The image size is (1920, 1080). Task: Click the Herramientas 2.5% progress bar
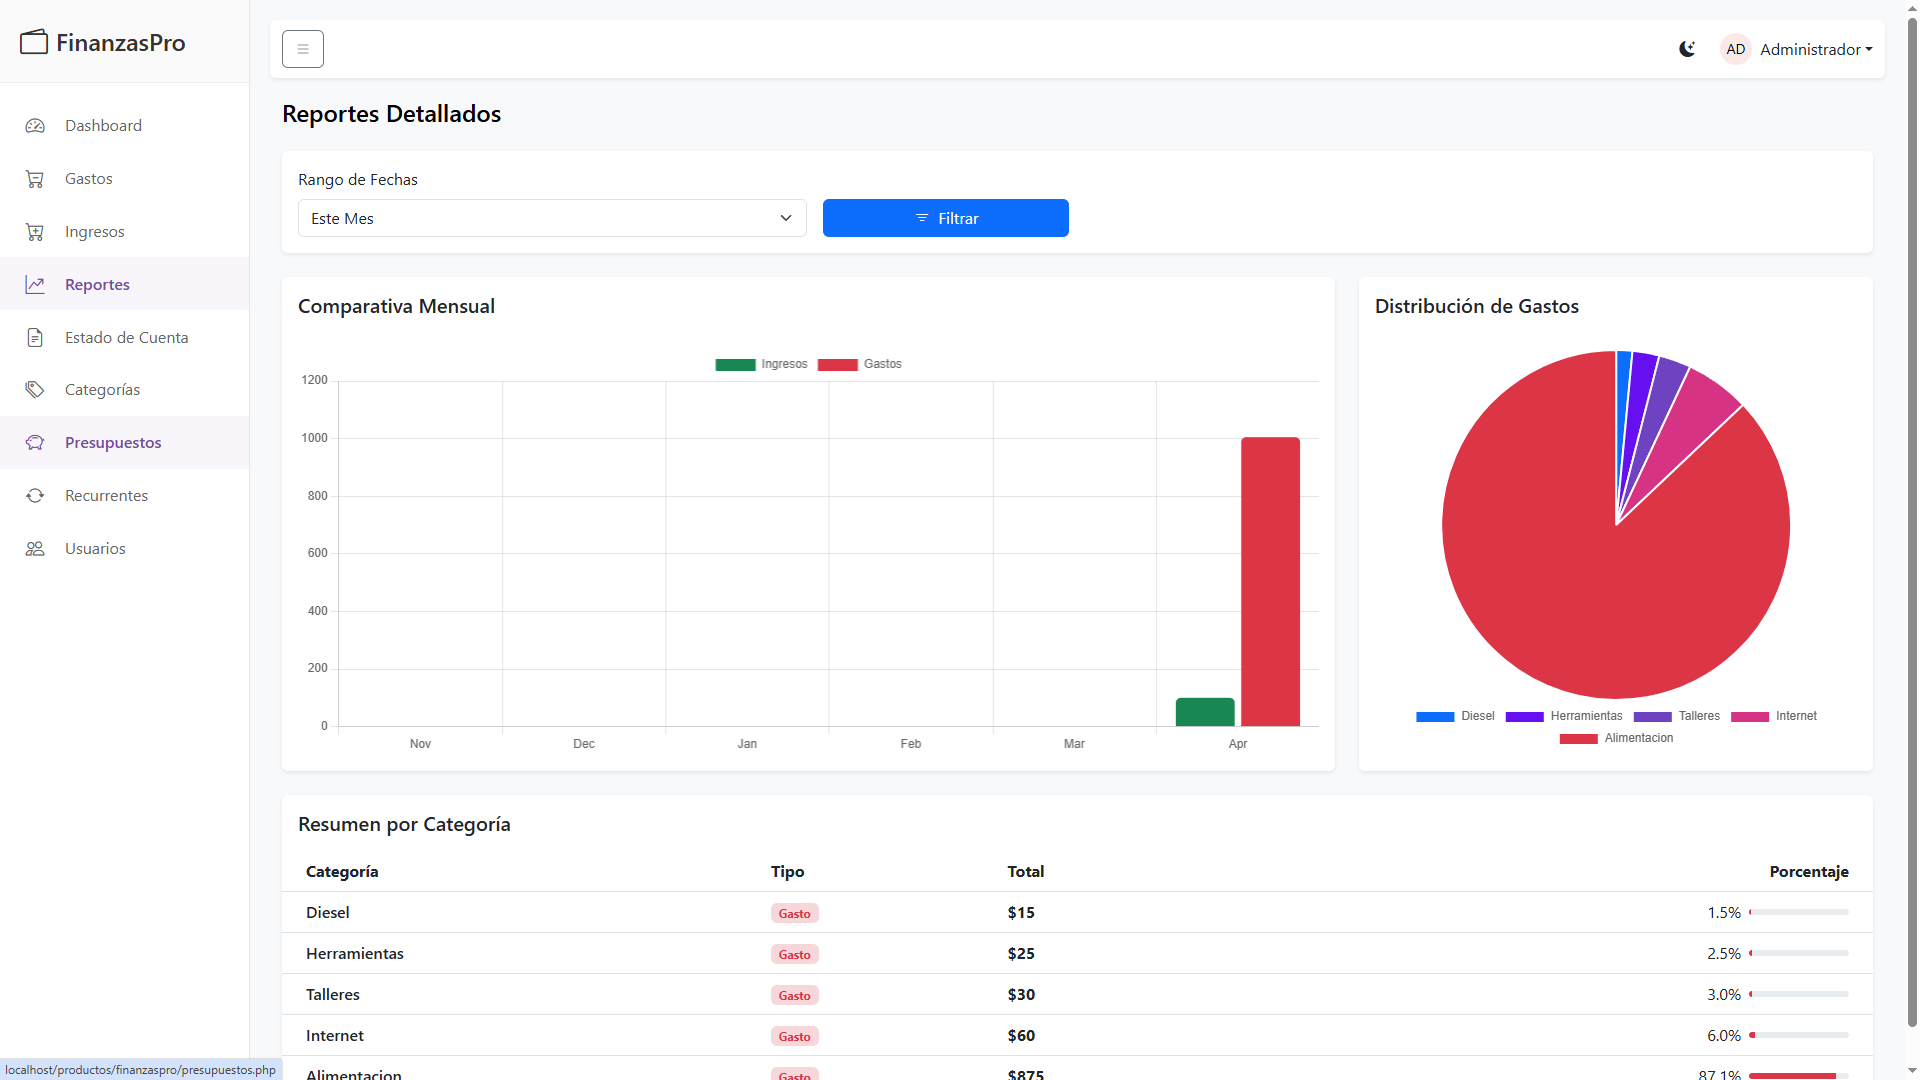[x=1799, y=954]
